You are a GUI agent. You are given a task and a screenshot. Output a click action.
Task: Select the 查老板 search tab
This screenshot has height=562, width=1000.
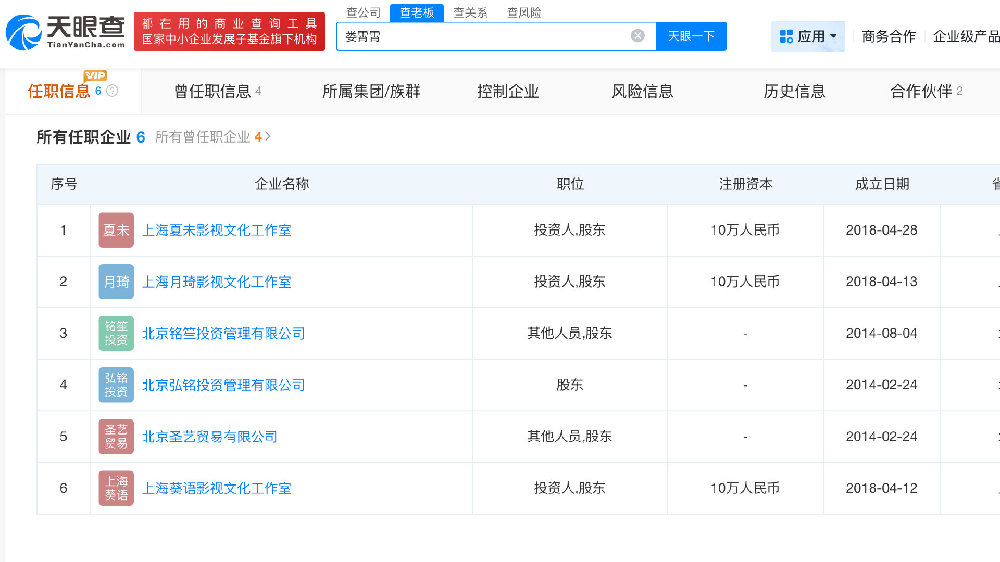coord(417,13)
